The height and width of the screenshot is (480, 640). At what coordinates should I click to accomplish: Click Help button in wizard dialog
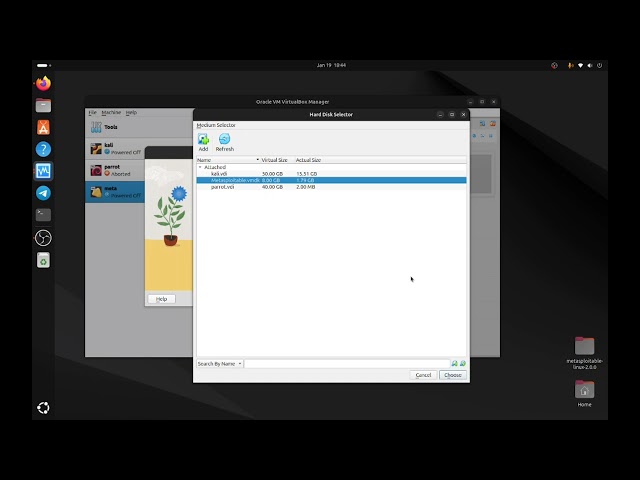(x=162, y=299)
